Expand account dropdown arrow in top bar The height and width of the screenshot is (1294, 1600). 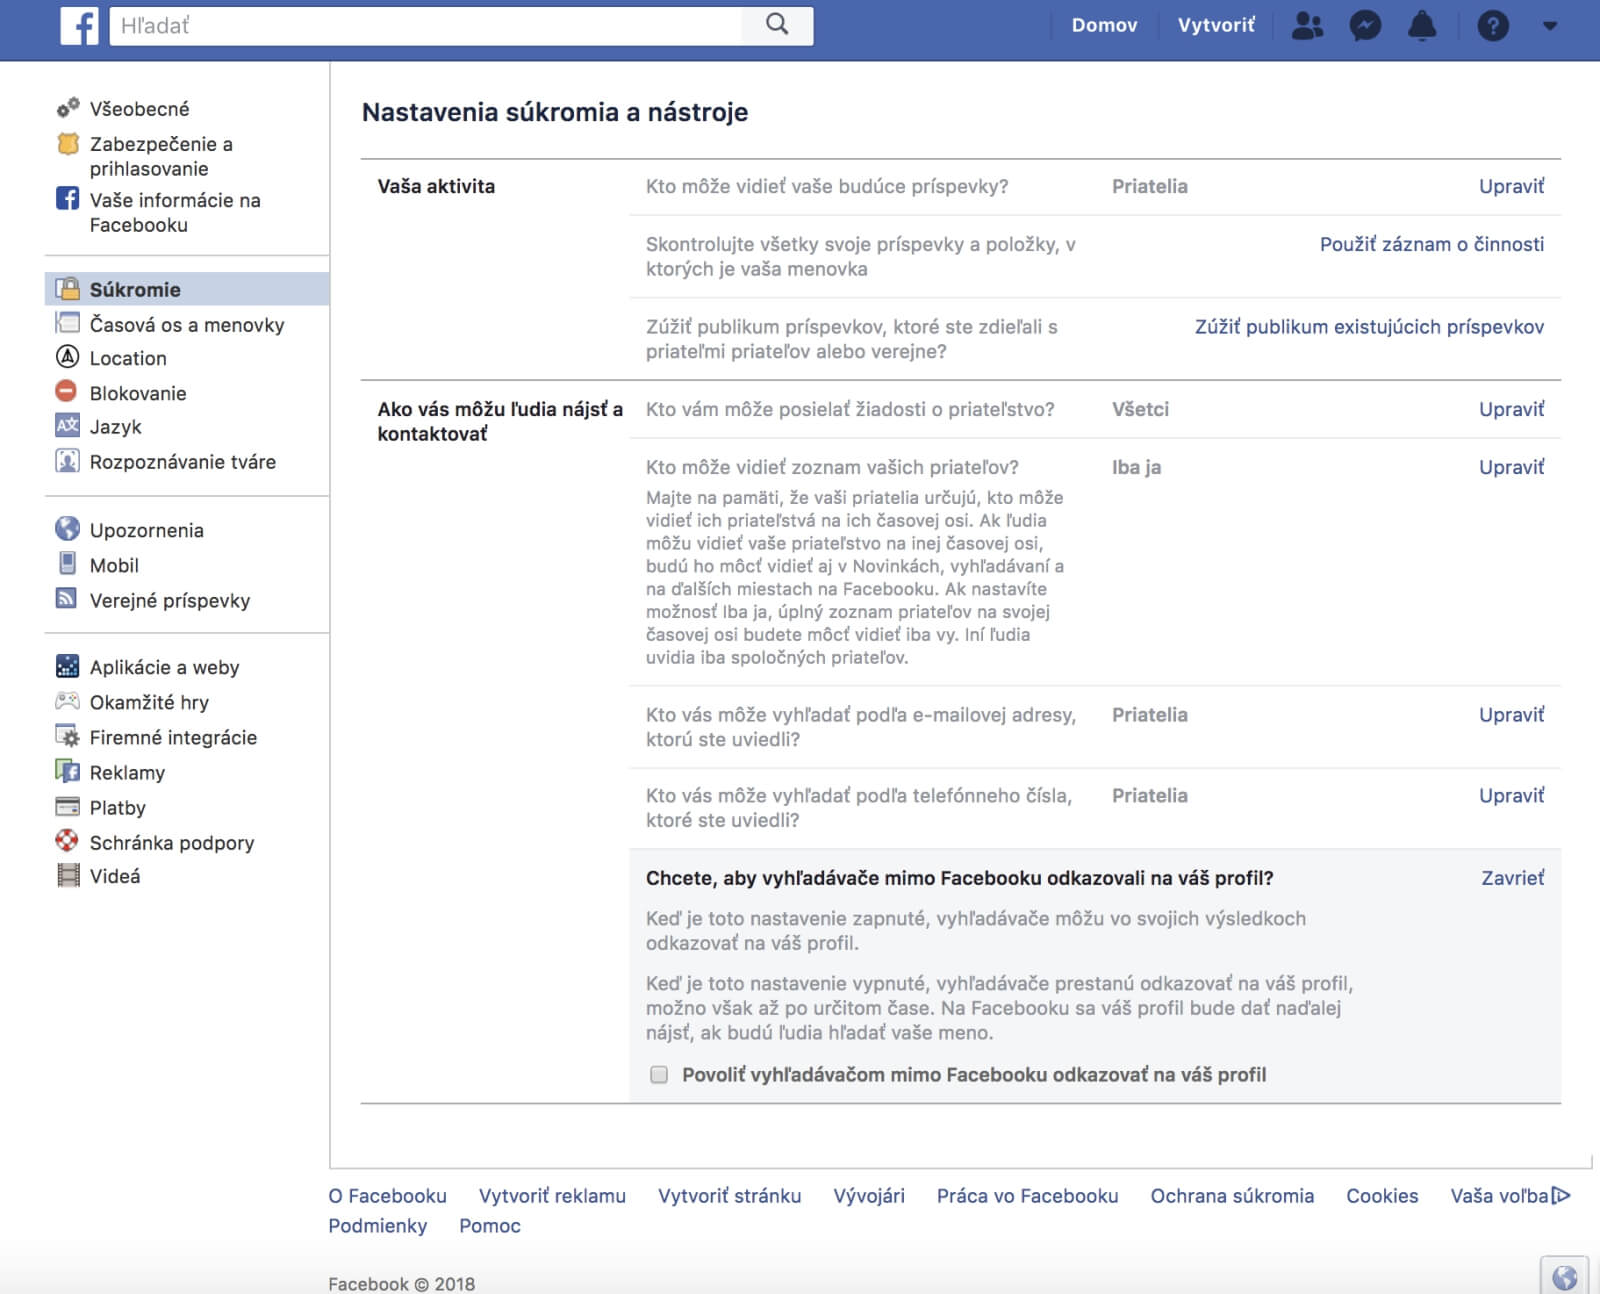[1550, 26]
